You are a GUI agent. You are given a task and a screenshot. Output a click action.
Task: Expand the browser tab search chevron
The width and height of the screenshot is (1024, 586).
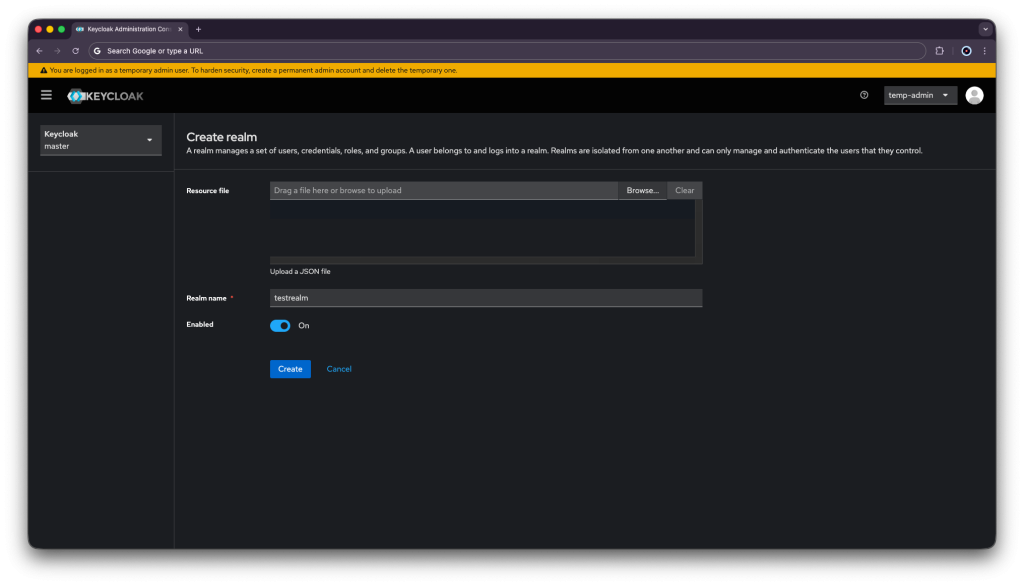(x=984, y=29)
